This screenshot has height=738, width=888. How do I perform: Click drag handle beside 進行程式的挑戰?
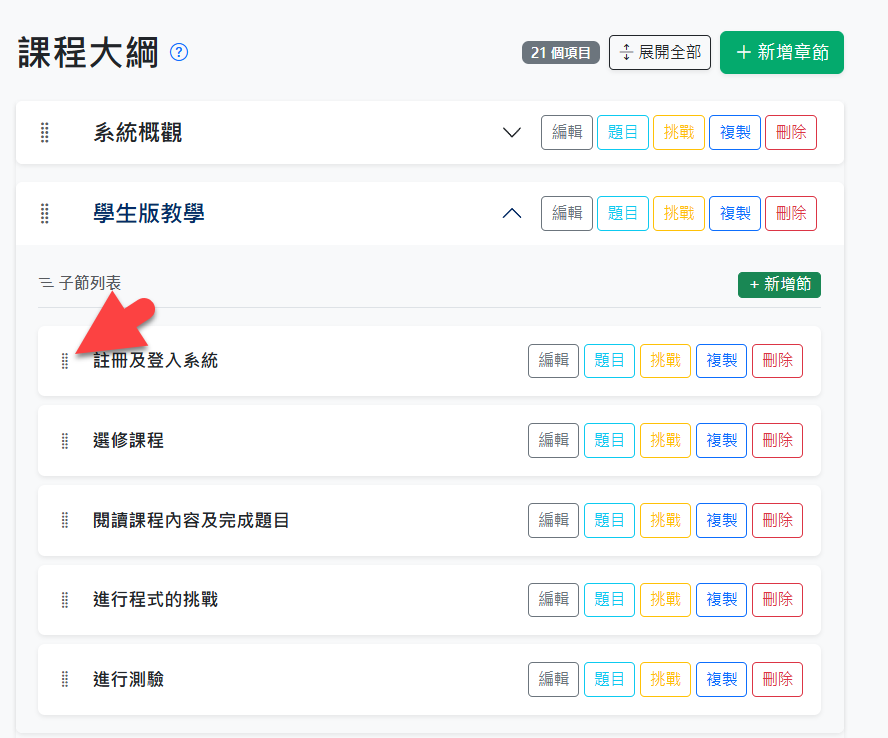(65, 600)
